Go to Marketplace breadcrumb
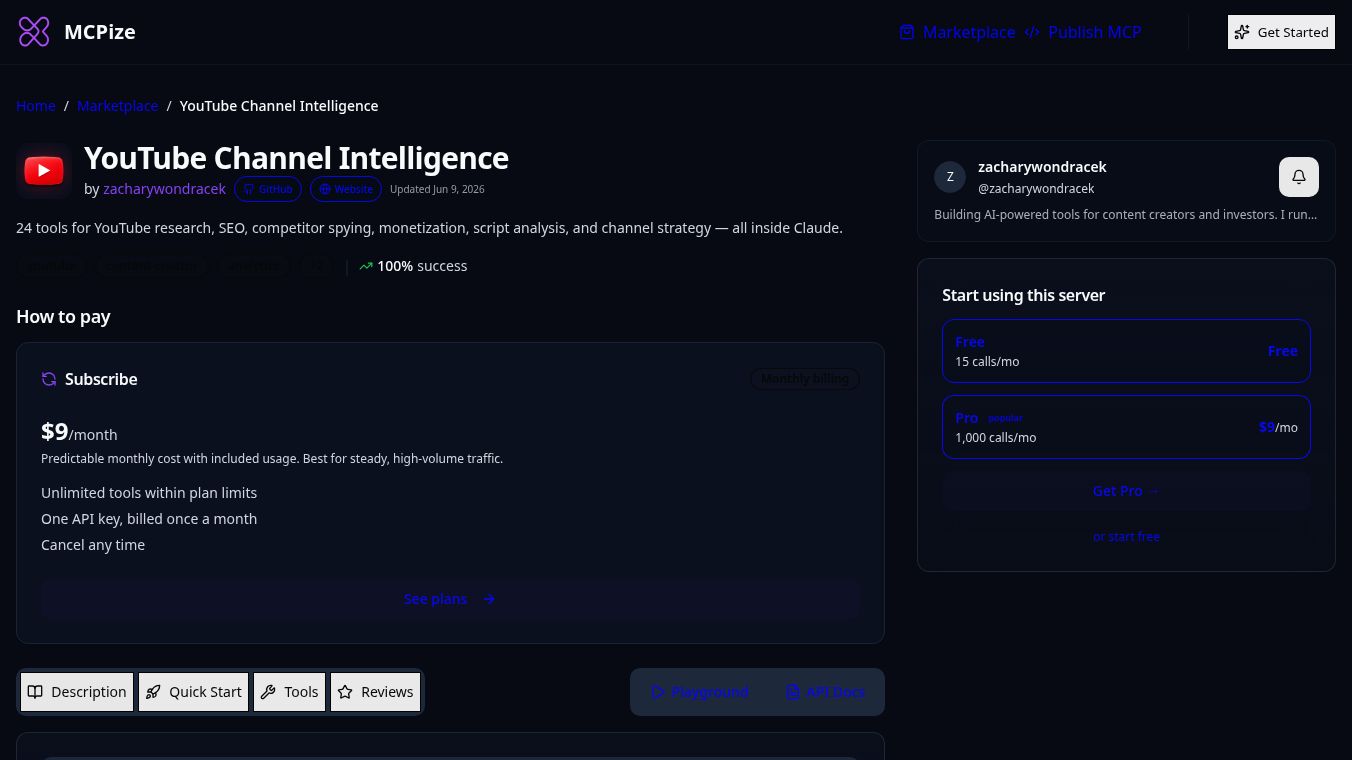Image resolution: width=1352 pixels, height=760 pixels. (x=117, y=106)
